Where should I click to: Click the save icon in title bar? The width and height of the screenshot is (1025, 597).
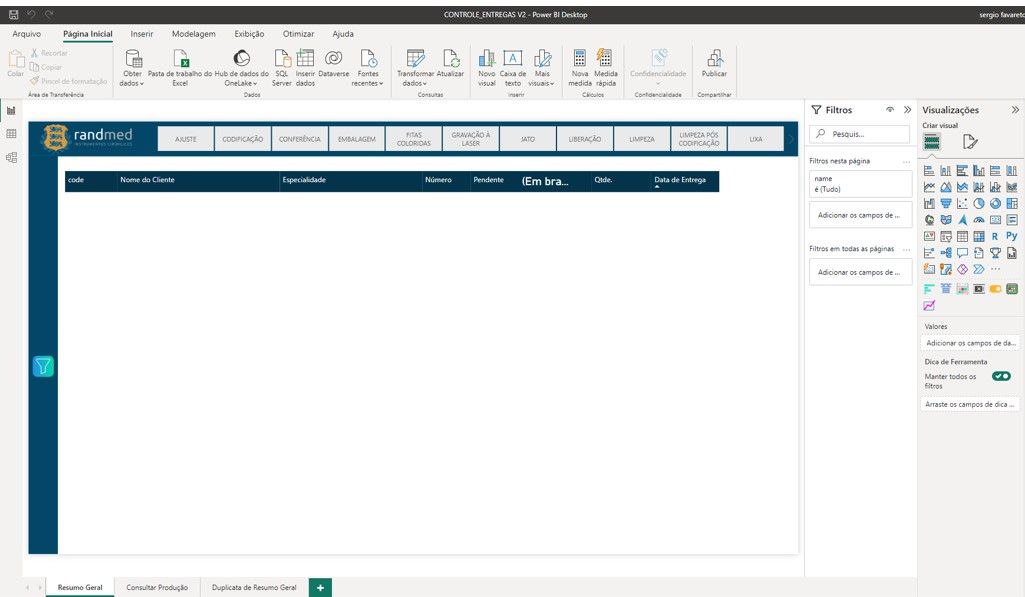coord(13,14)
